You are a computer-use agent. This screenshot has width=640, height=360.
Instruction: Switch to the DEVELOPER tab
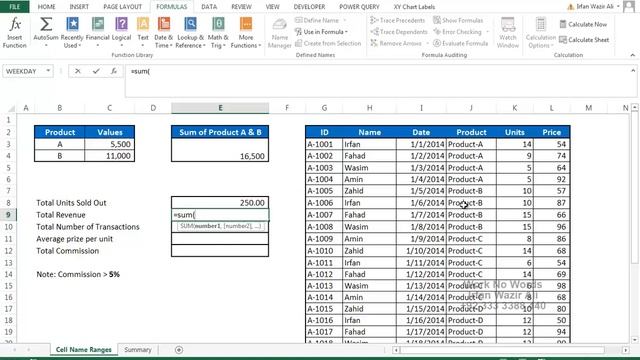pos(309,7)
